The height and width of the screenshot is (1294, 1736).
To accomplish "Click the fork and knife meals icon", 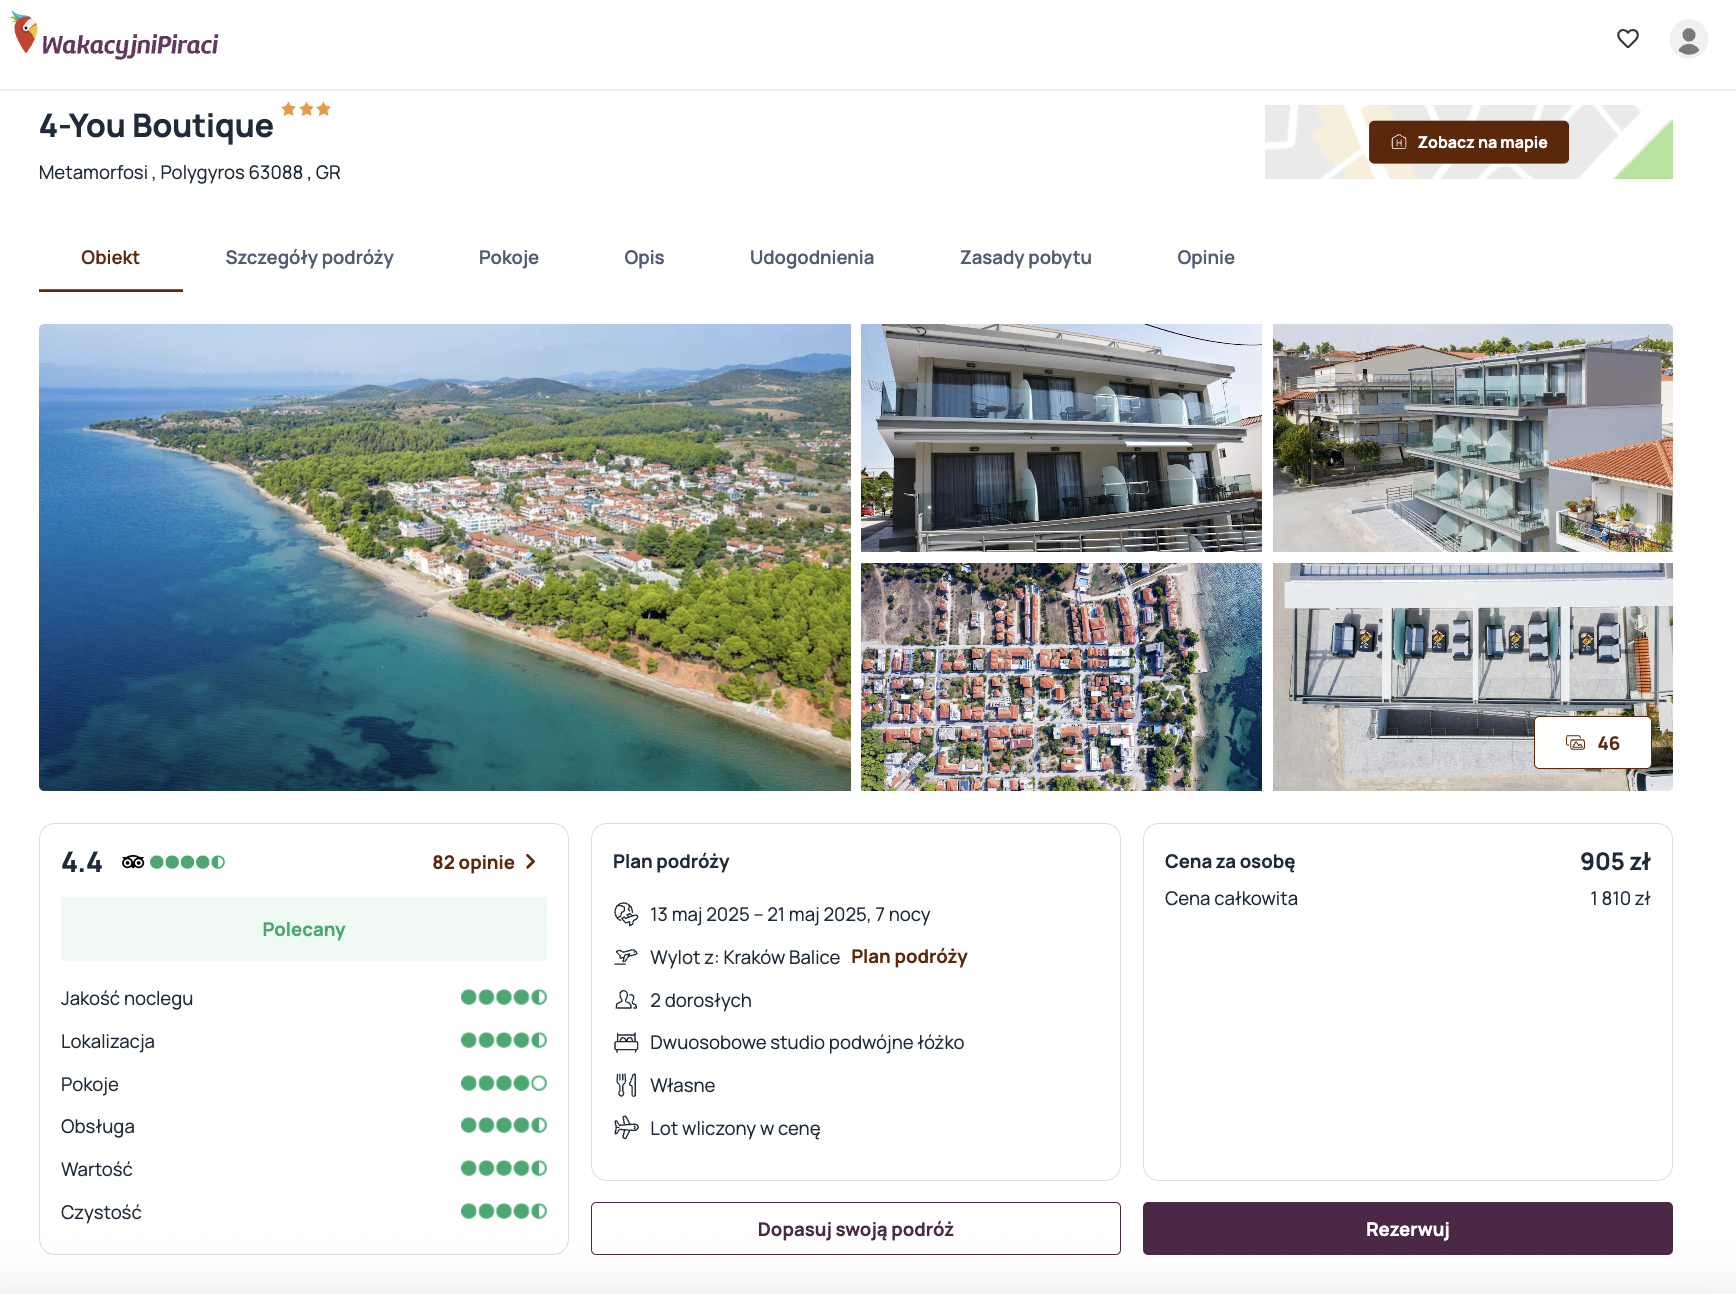I will (x=626, y=1085).
